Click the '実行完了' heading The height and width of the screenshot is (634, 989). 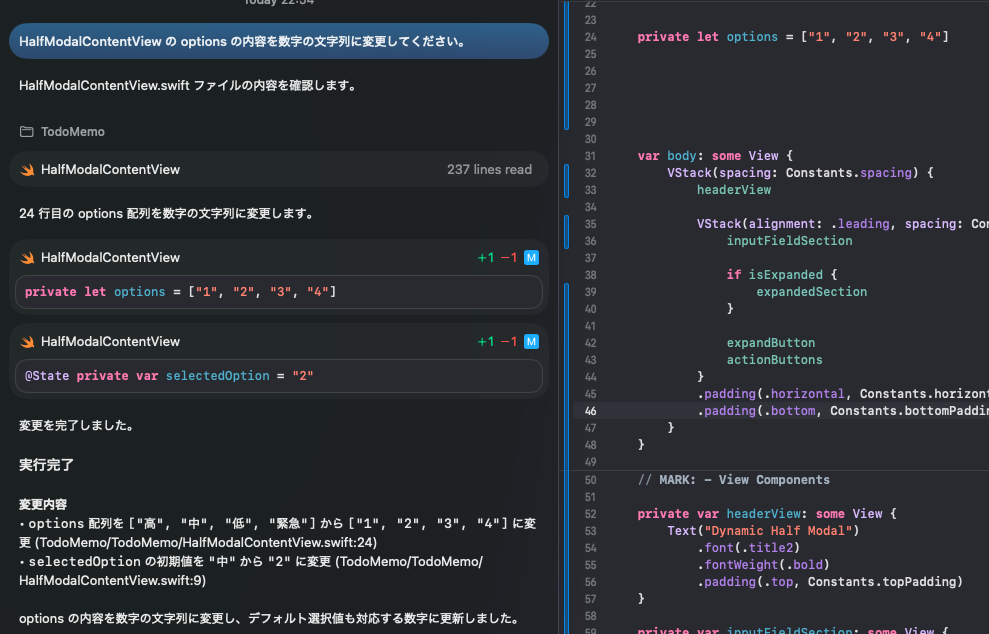tap(46, 465)
